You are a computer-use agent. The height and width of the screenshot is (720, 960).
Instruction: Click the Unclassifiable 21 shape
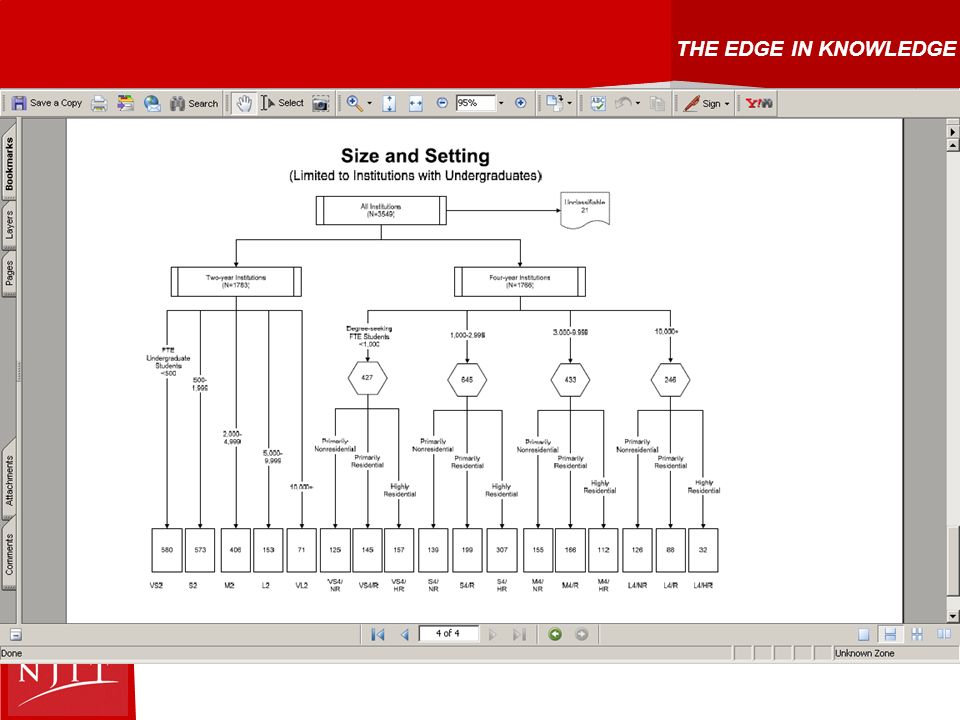[x=585, y=209]
